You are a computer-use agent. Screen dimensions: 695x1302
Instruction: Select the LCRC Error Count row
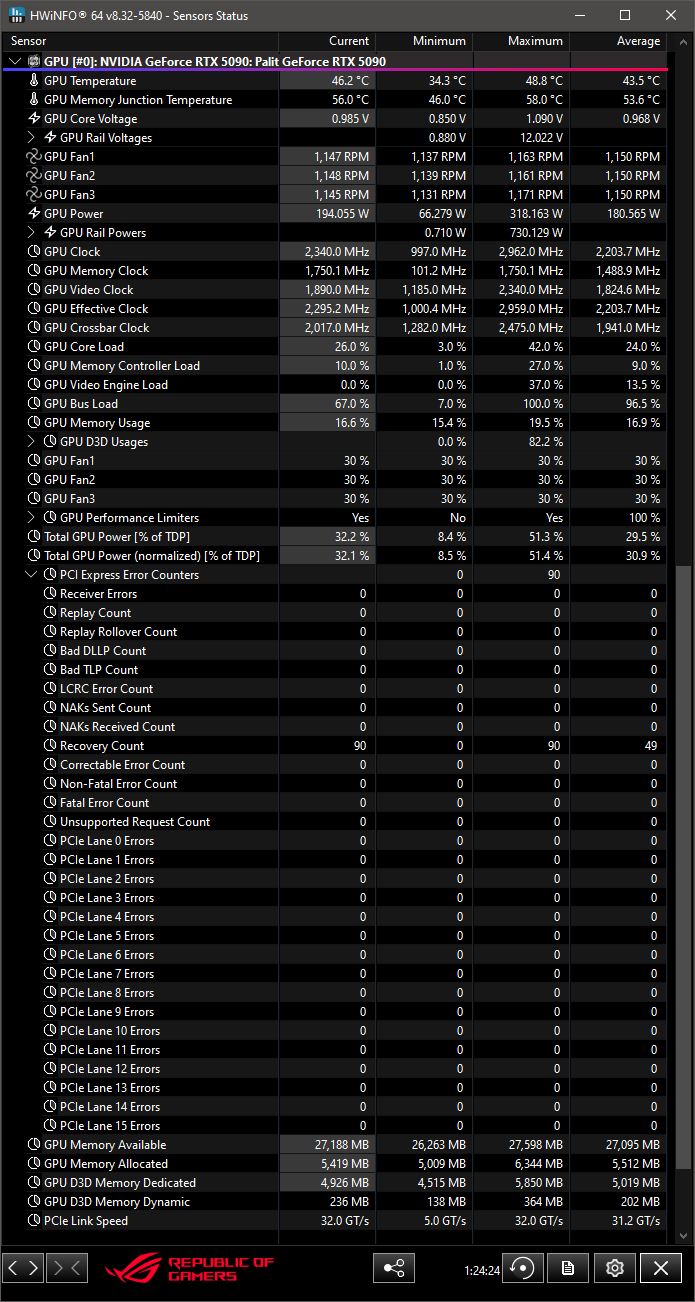(x=334, y=689)
